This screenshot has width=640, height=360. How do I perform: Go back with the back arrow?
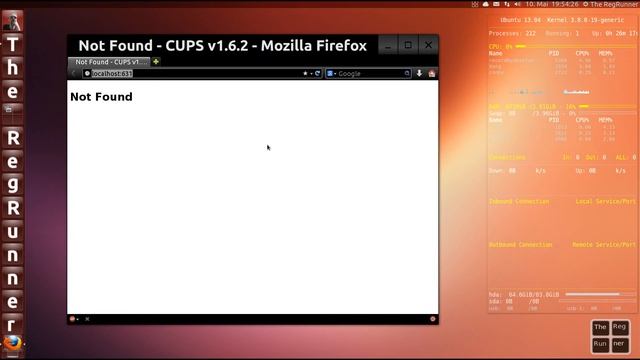click(x=74, y=73)
